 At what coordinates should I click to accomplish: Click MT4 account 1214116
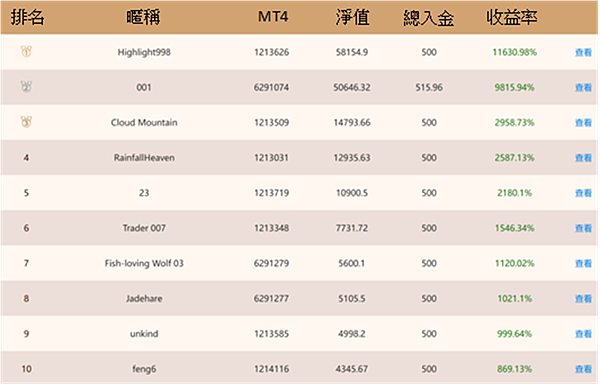[x=272, y=369]
